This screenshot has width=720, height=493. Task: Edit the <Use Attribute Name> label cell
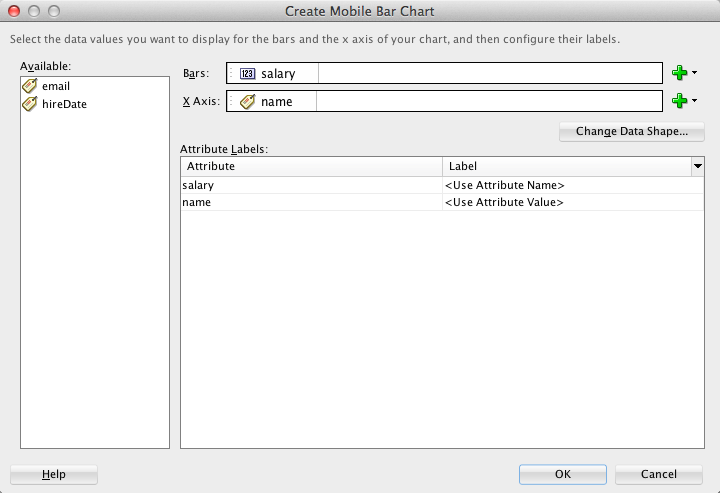[x=573, y=185]
